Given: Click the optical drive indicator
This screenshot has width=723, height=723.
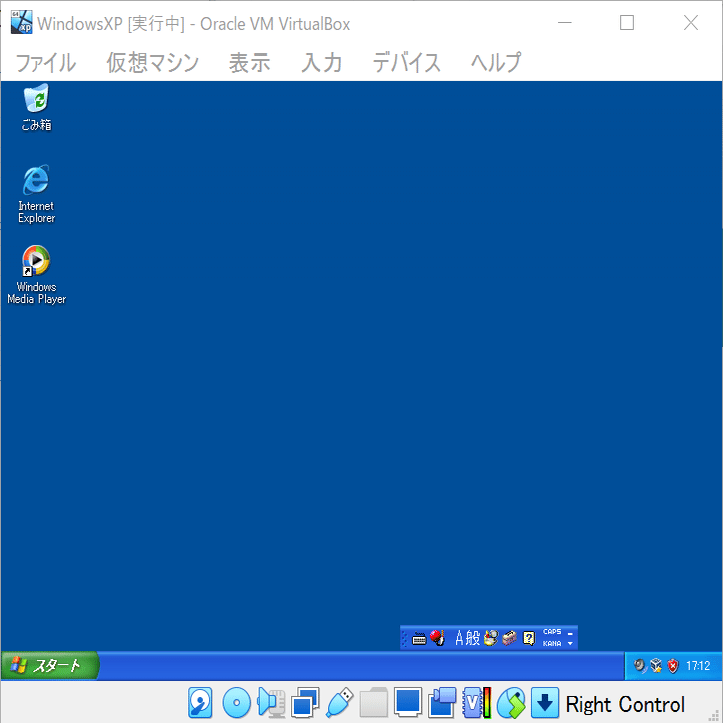Looking at the screenshot, I should pos(237,703).
